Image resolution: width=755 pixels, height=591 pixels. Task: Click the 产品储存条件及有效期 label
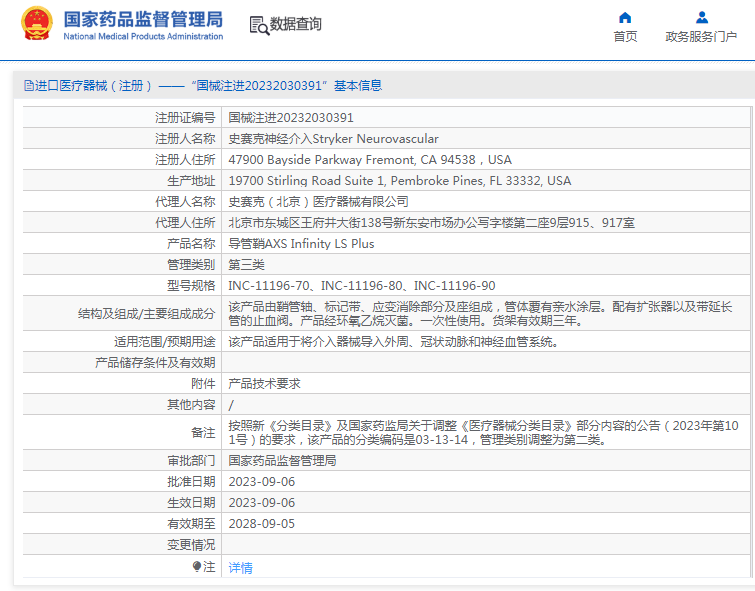pos(155,363)
